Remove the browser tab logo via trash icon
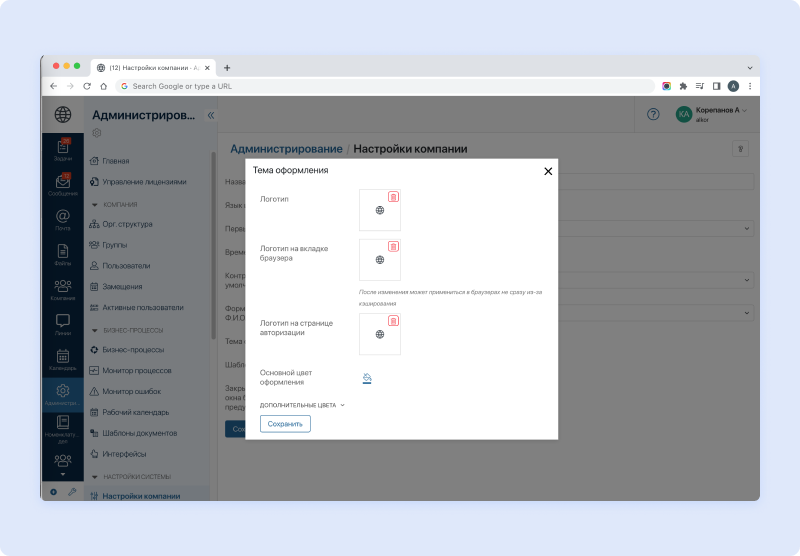This screenshot has height=556, width=800. pos(393,246)
